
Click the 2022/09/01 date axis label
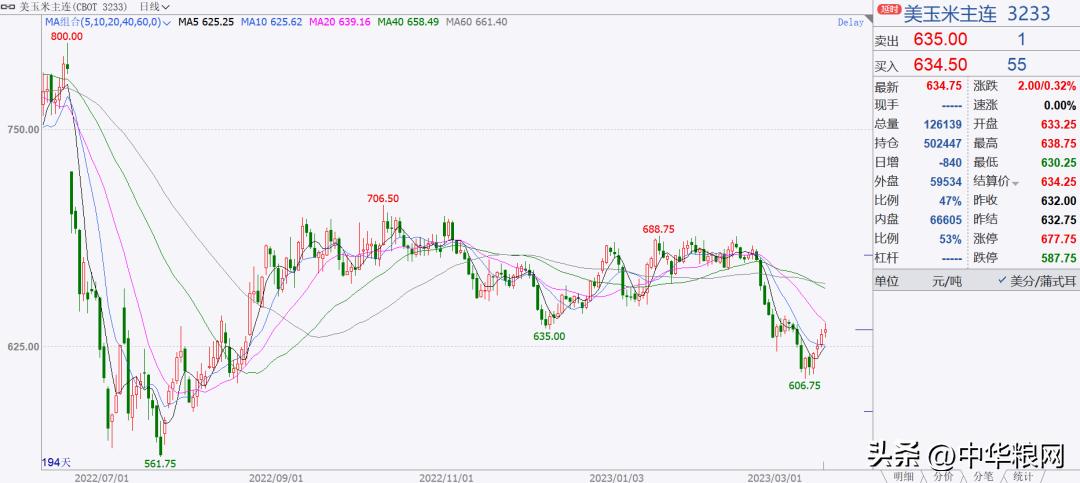coord(276,477)
